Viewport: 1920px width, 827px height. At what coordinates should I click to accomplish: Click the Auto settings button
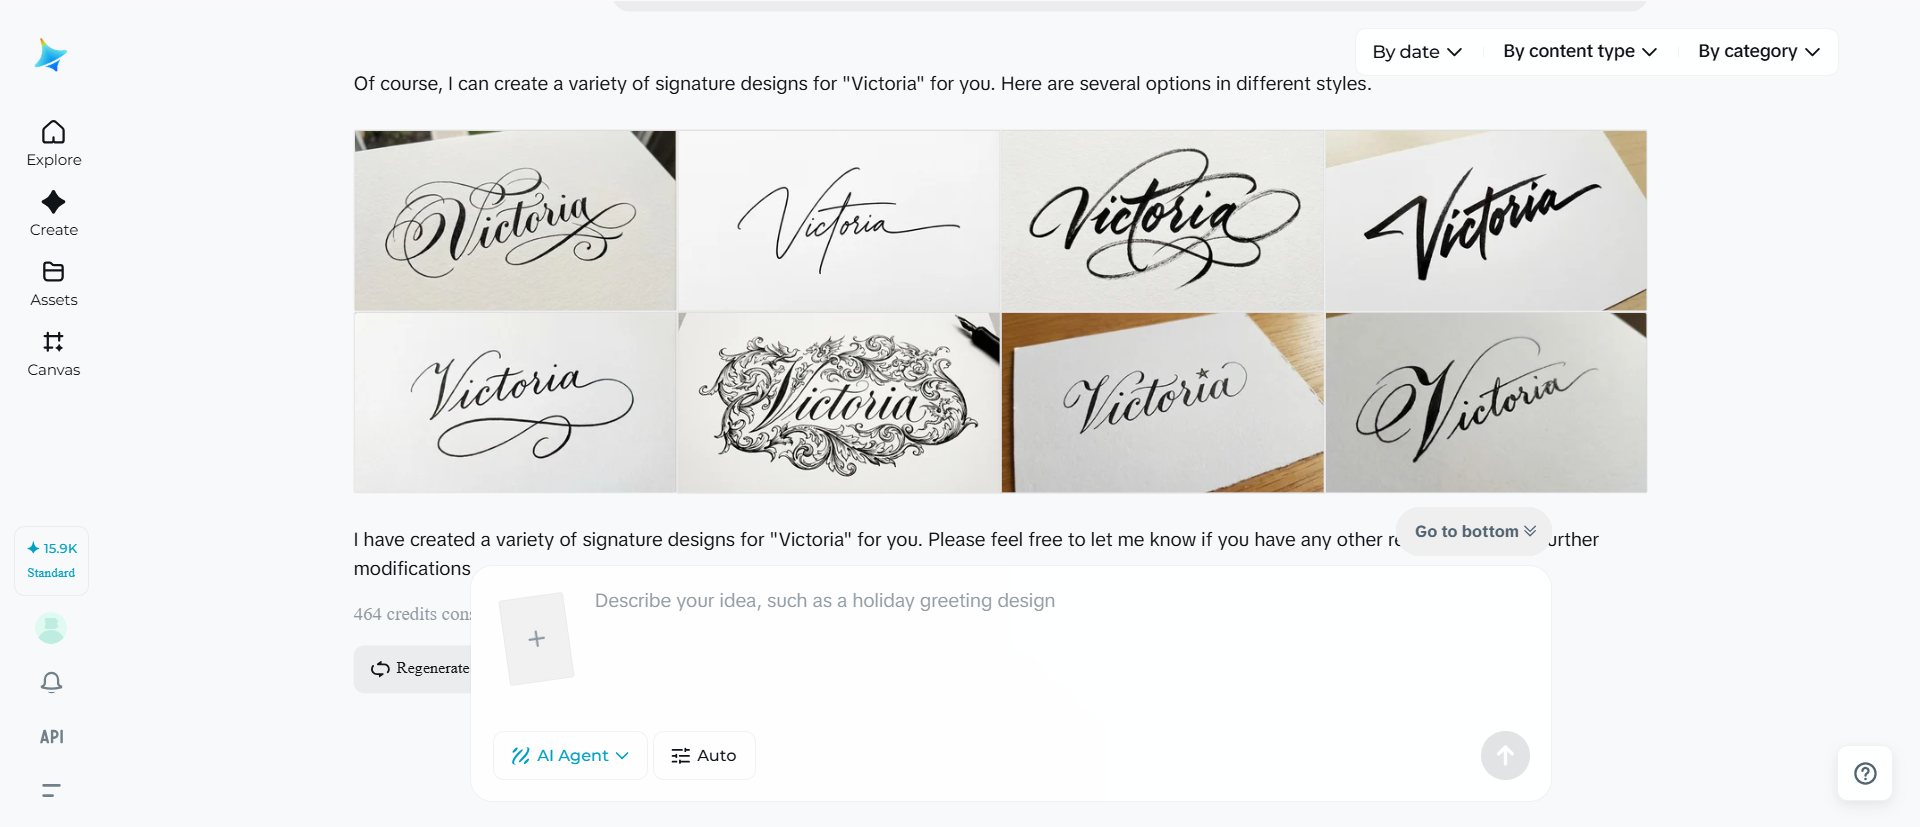[x=704, y=756]
